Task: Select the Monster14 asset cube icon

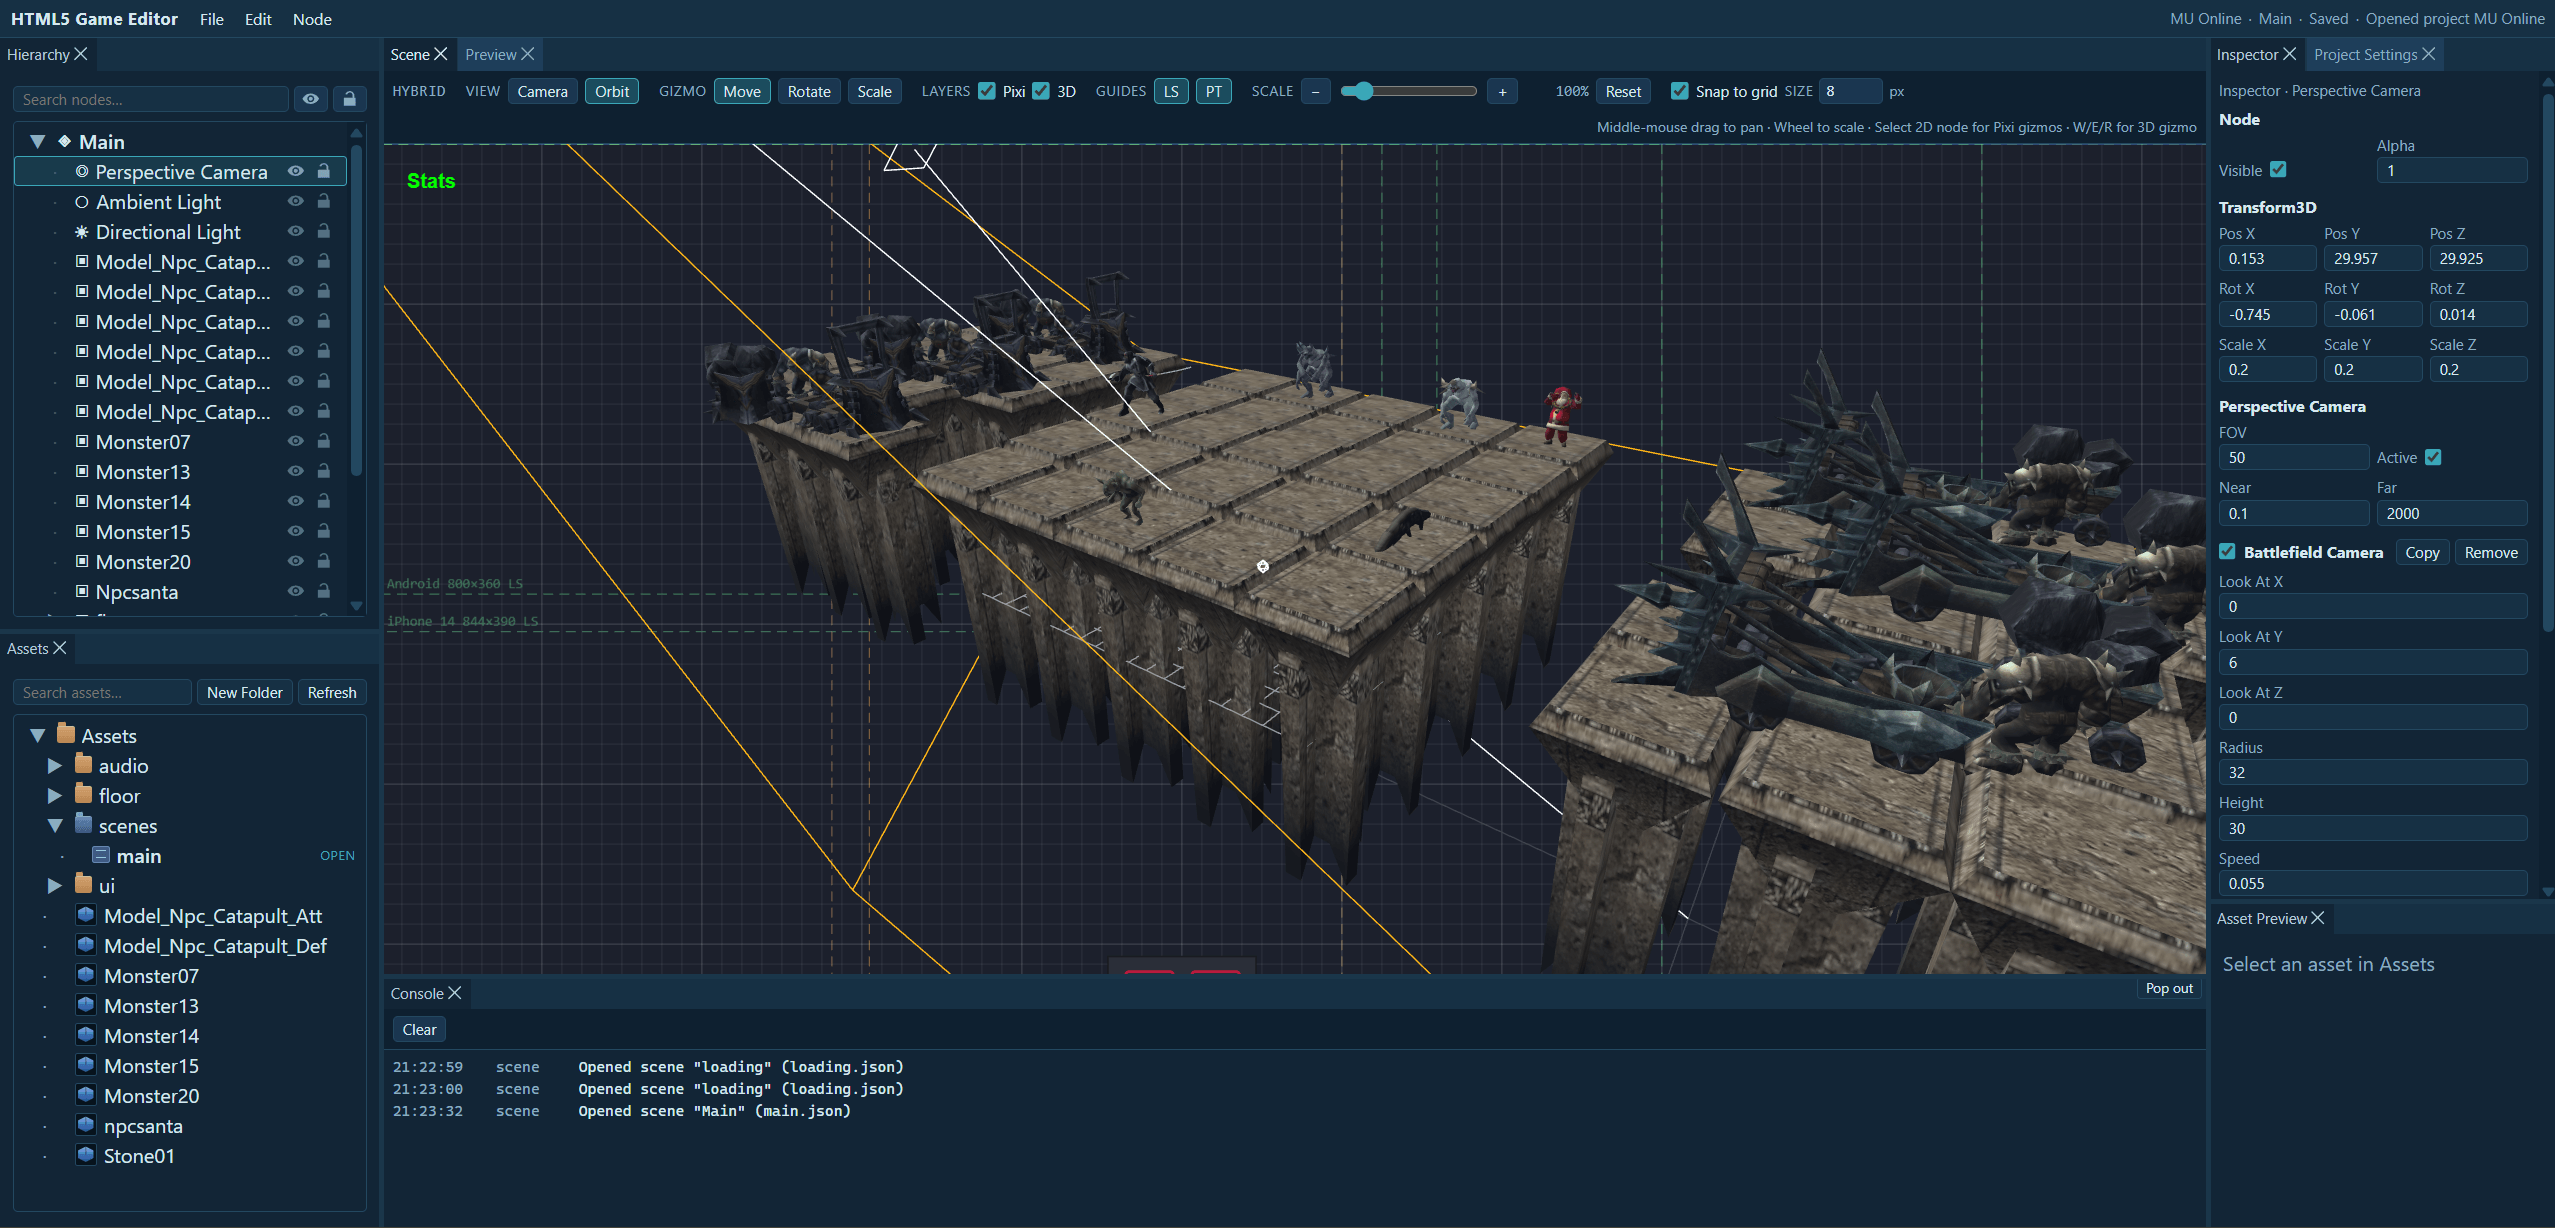Action: (86, 1035)
